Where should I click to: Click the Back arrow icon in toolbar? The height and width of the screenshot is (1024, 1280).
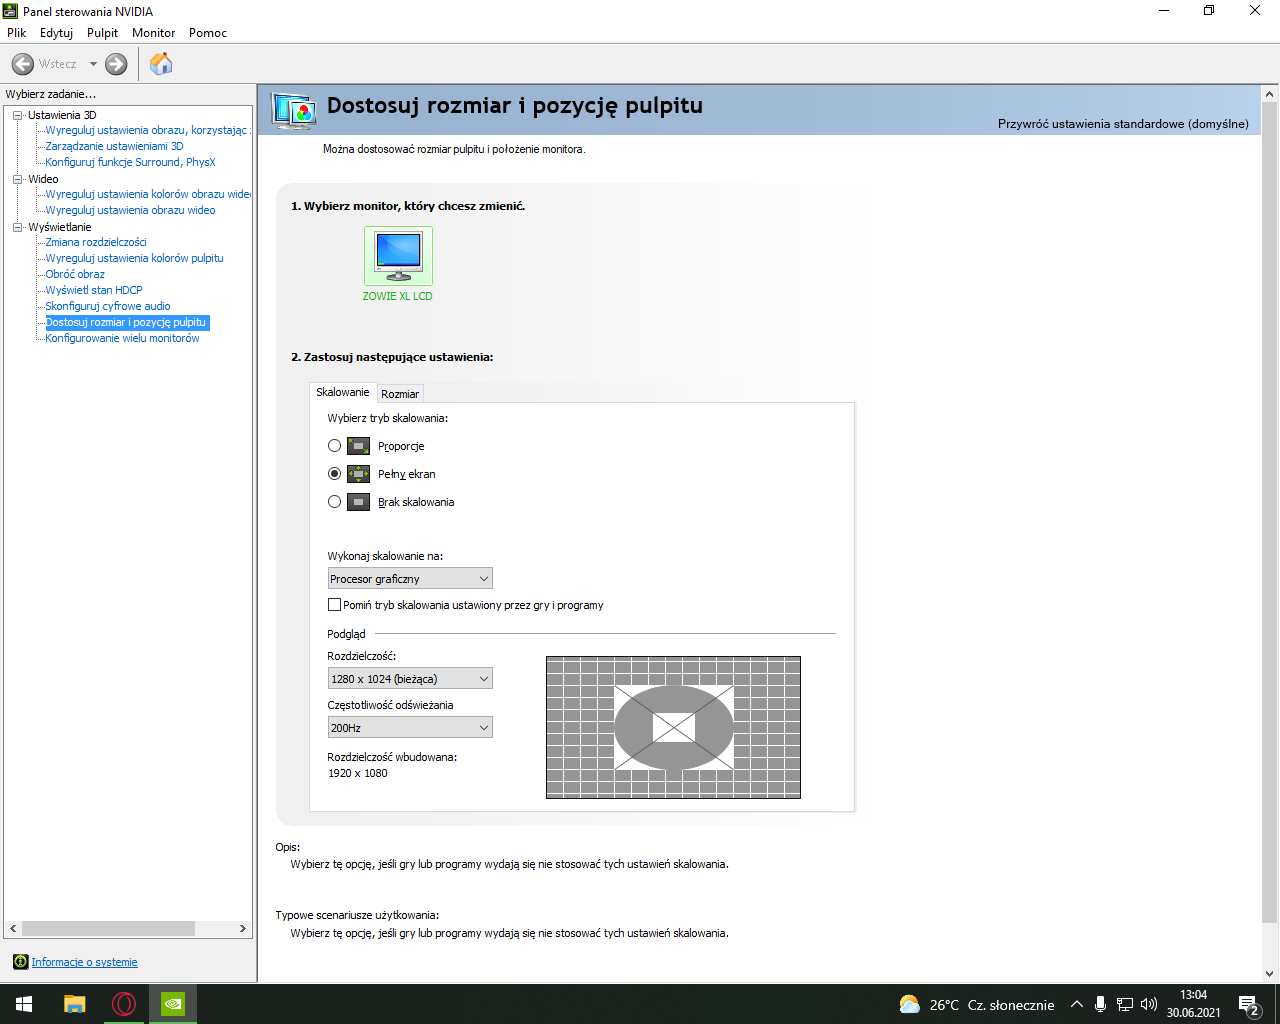23,64
